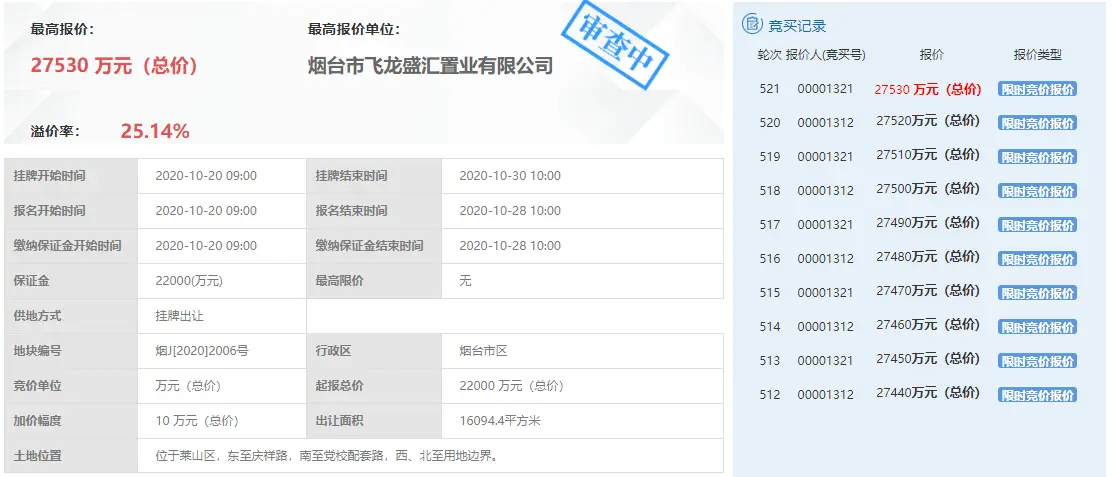Select bid price 27450万元 in the record list
1113x477 pixels.
928,360
